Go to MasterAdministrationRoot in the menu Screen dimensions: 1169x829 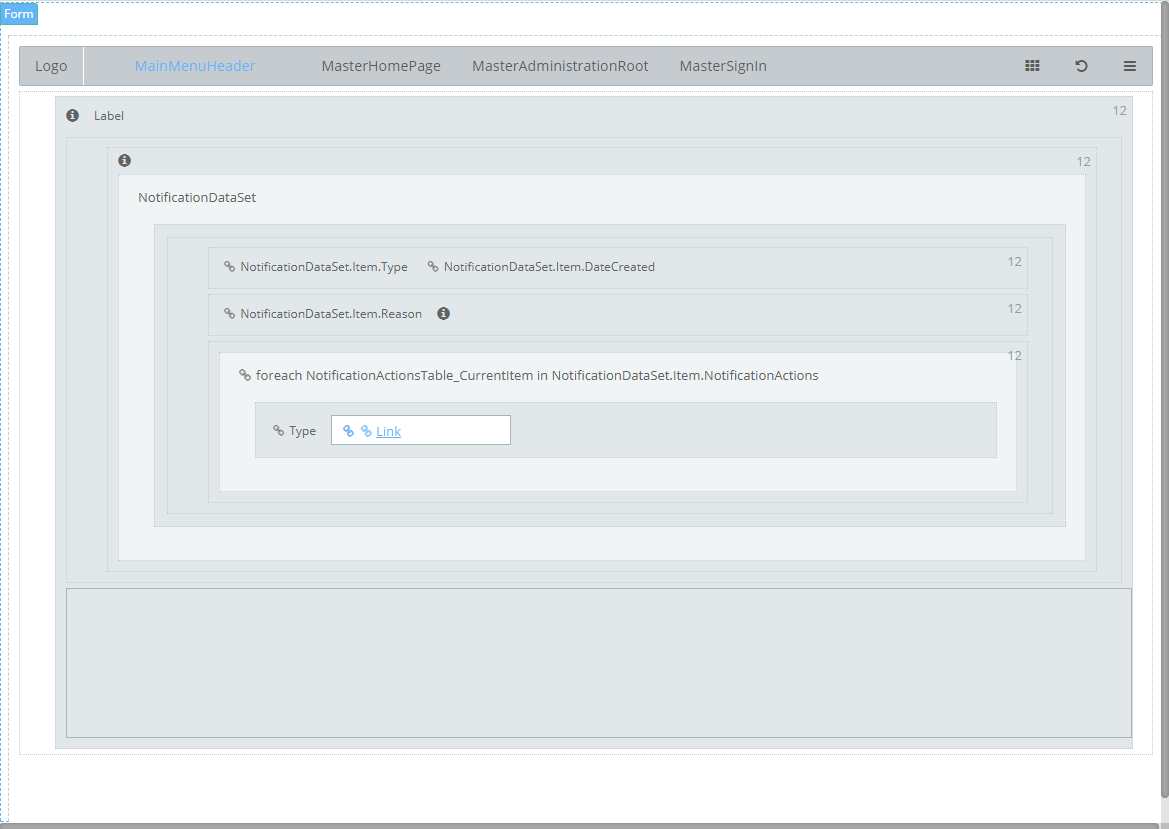[560, 66]
